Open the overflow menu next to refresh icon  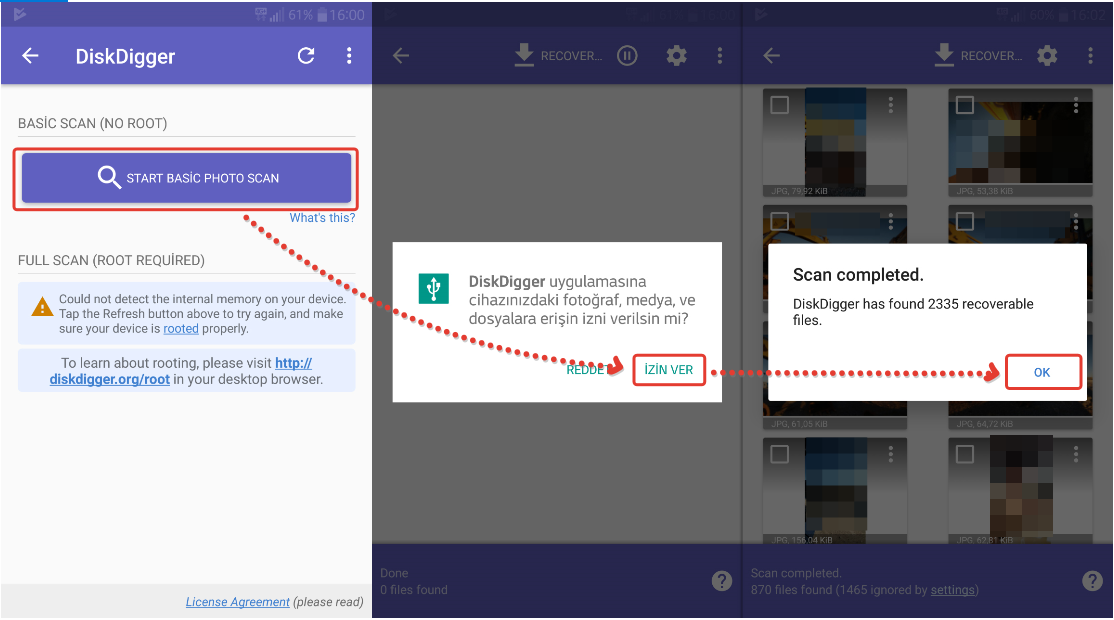click(x=349, y=56)
